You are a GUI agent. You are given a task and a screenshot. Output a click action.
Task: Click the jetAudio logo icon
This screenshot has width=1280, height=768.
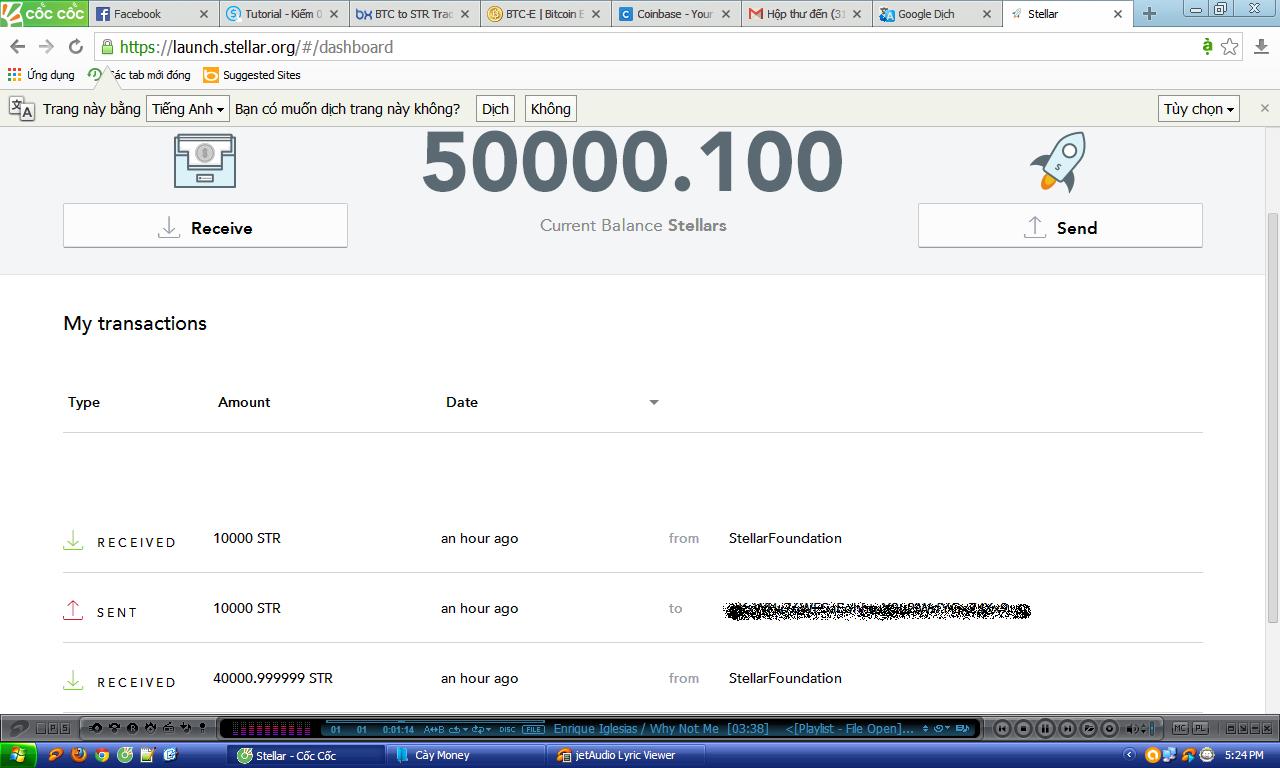(x=19, y=728)
